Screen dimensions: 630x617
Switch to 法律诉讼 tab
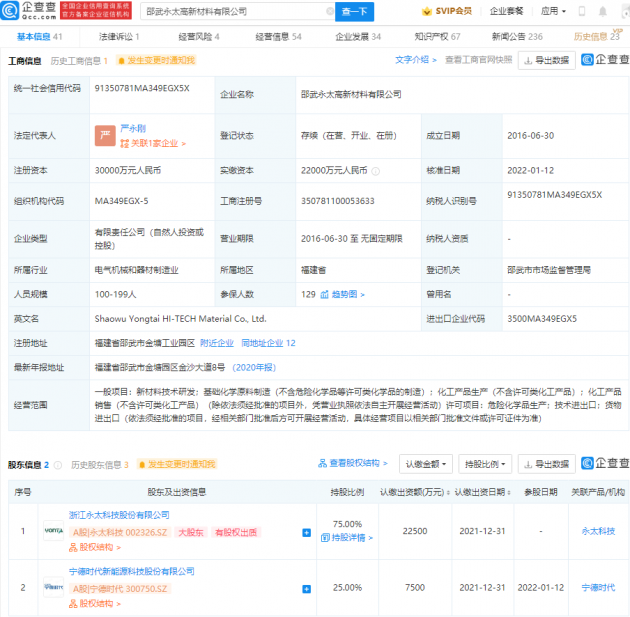click(x=119, y=37)
